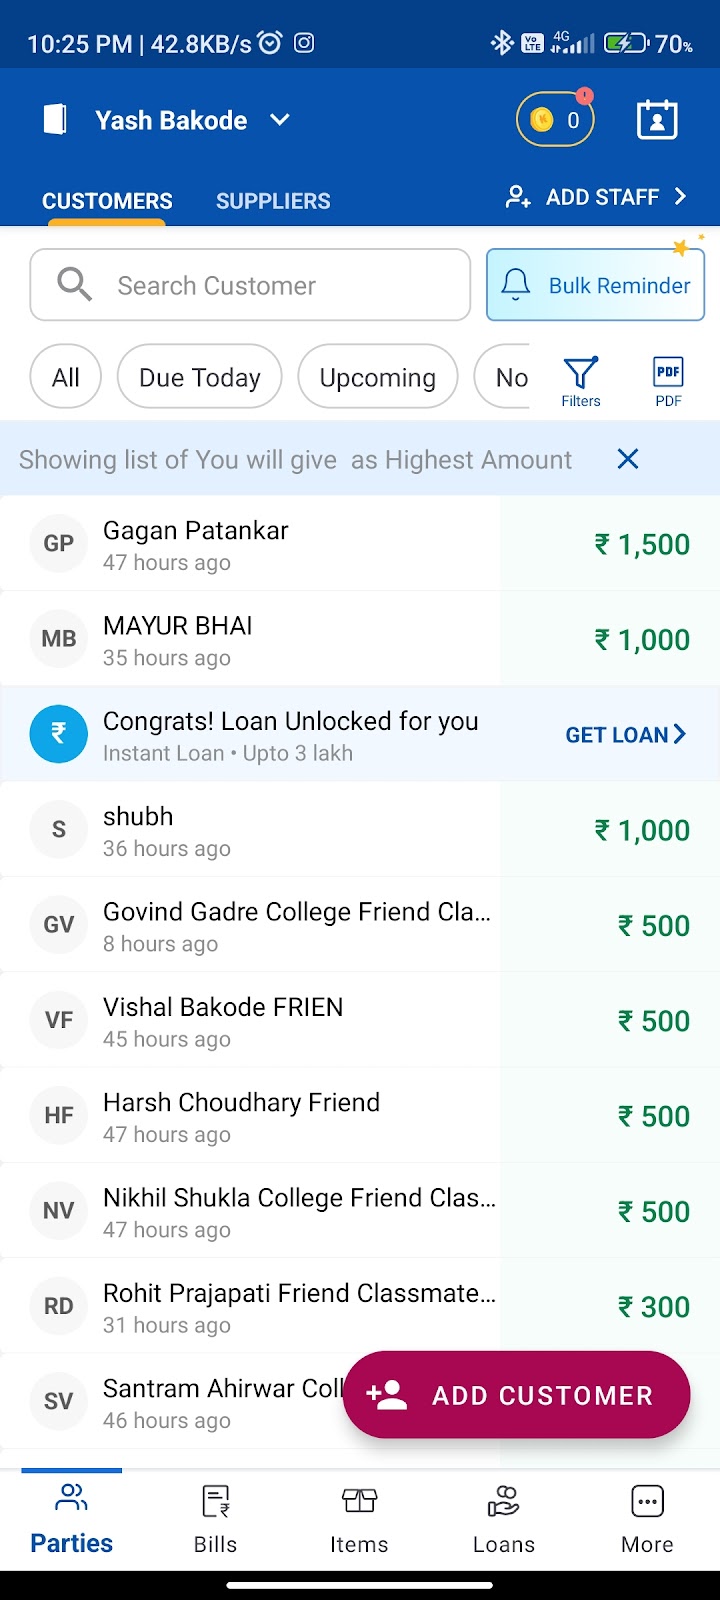Expand the Yash Bakode account dropdown

coord(280,120)
